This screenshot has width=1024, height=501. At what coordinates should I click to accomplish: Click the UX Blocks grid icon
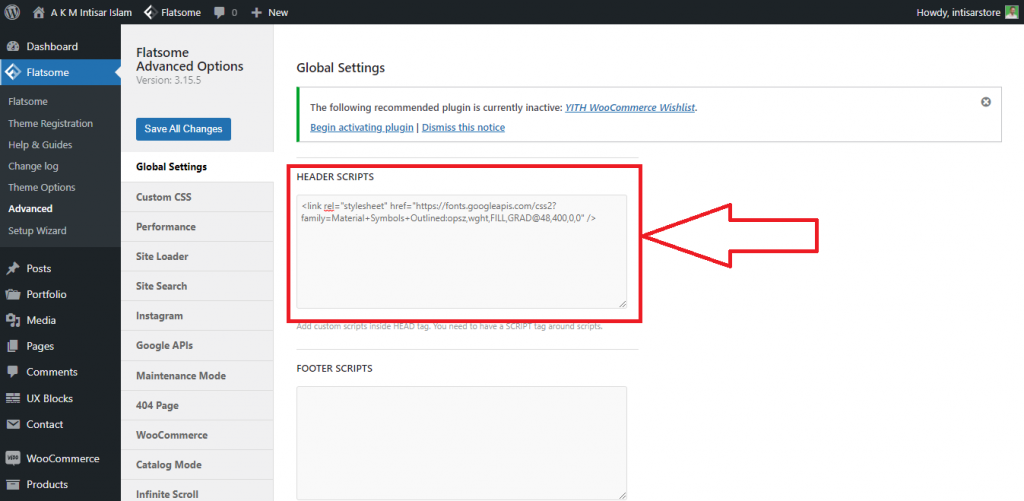(13, 398)
